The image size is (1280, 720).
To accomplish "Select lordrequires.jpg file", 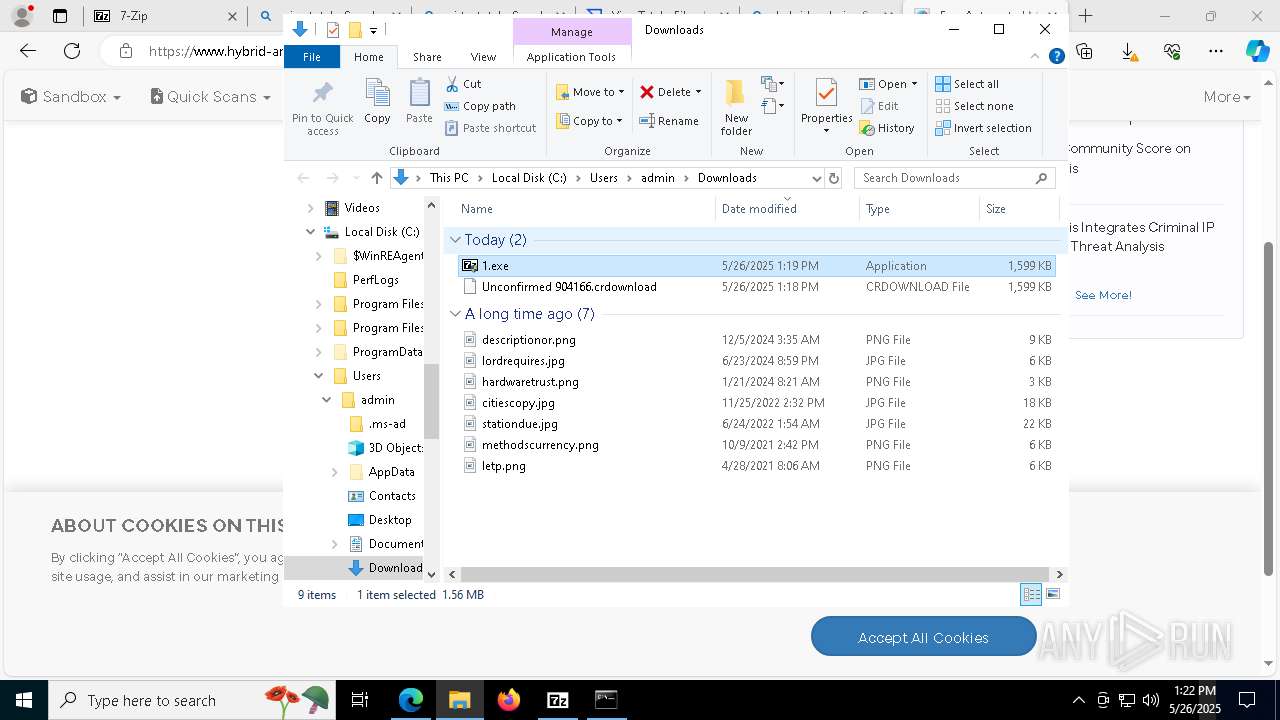I will (x=756, y=361).
